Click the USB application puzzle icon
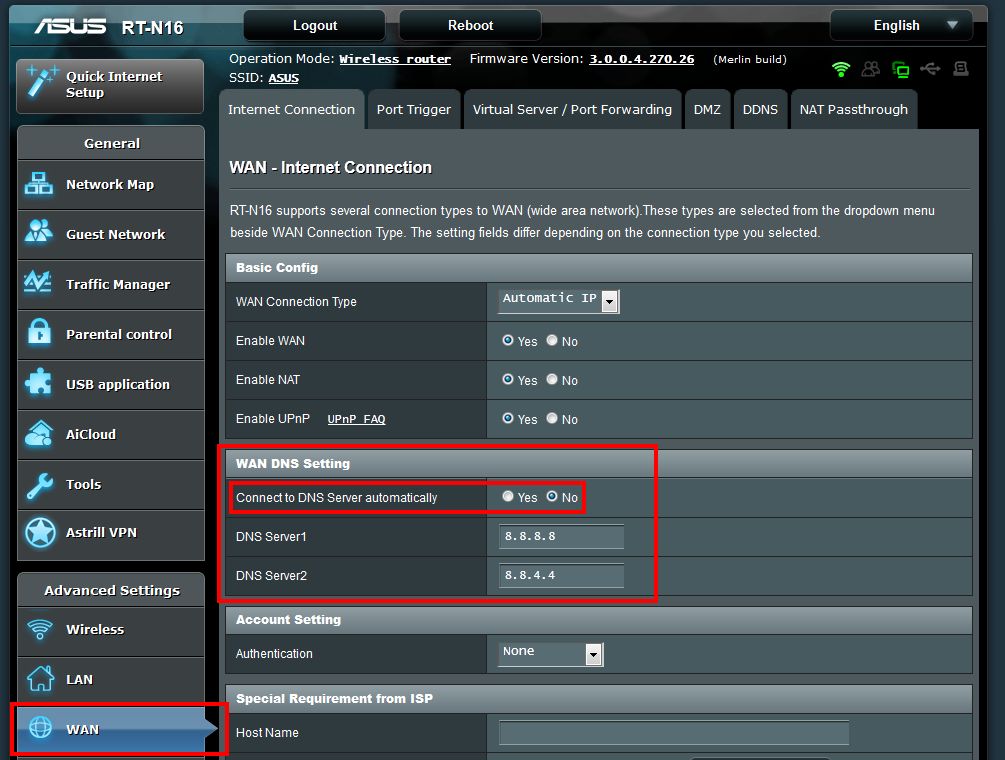Viewport: 1005px width, 760px height. [x=39, y=383]
